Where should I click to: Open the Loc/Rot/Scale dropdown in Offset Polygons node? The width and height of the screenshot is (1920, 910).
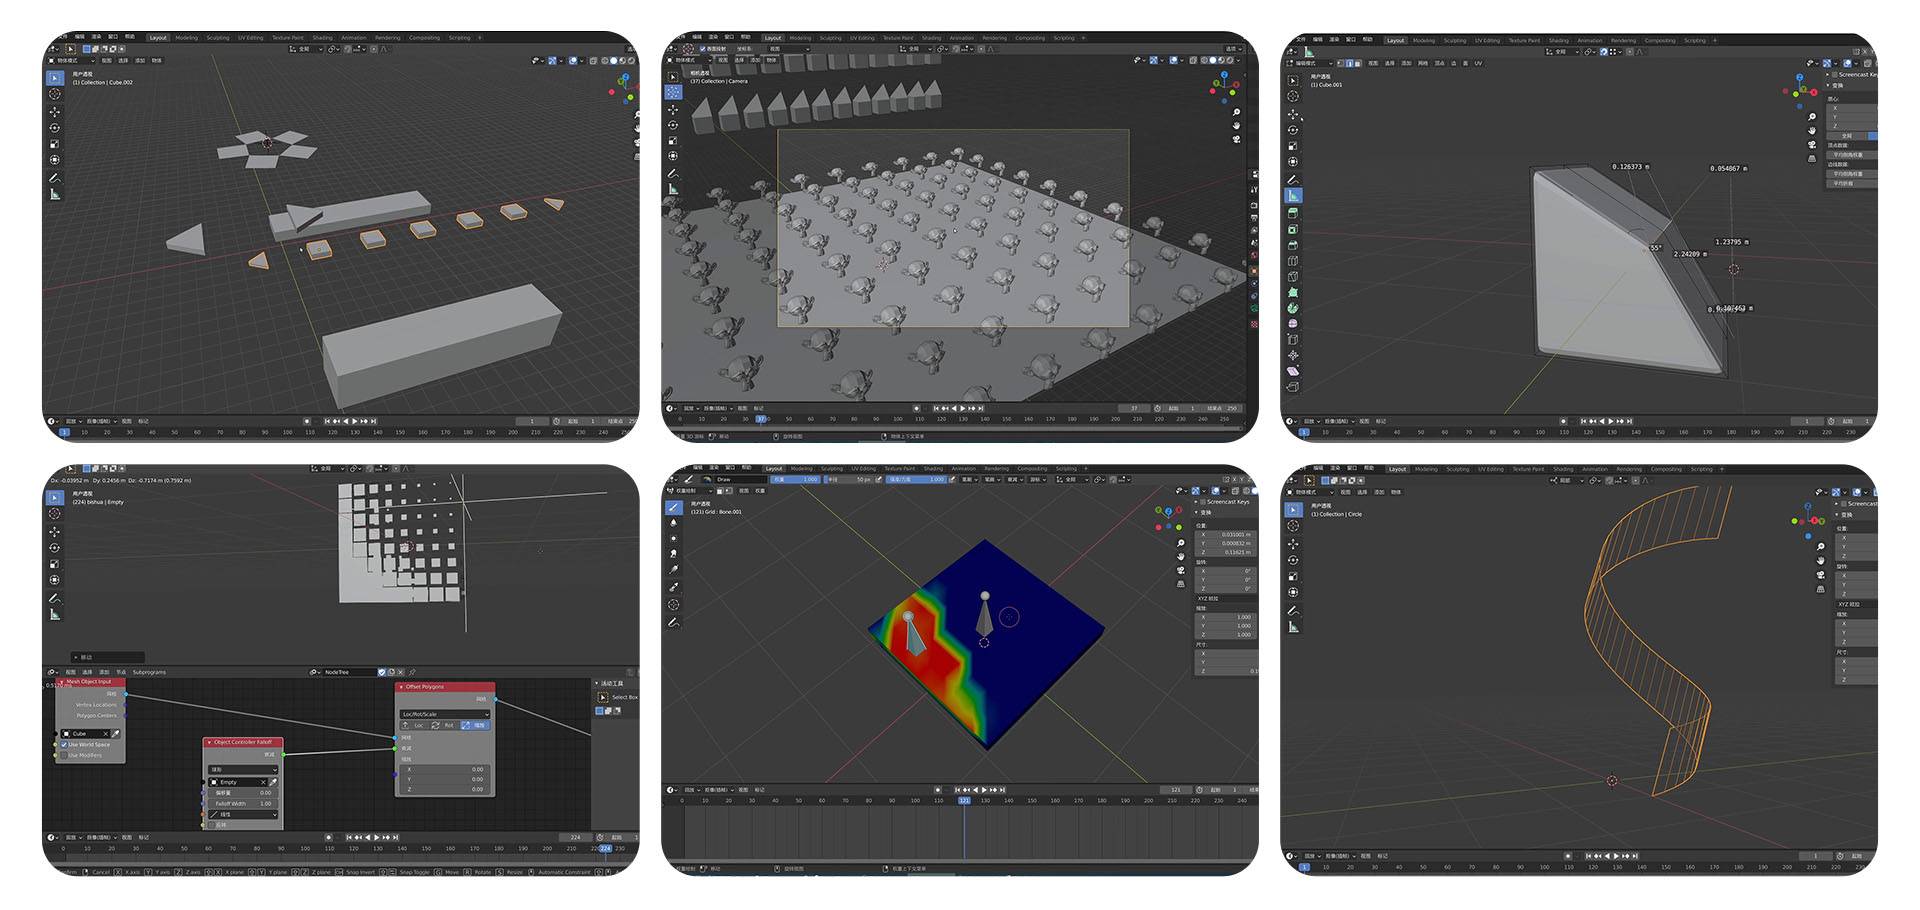tap(445, 714)
